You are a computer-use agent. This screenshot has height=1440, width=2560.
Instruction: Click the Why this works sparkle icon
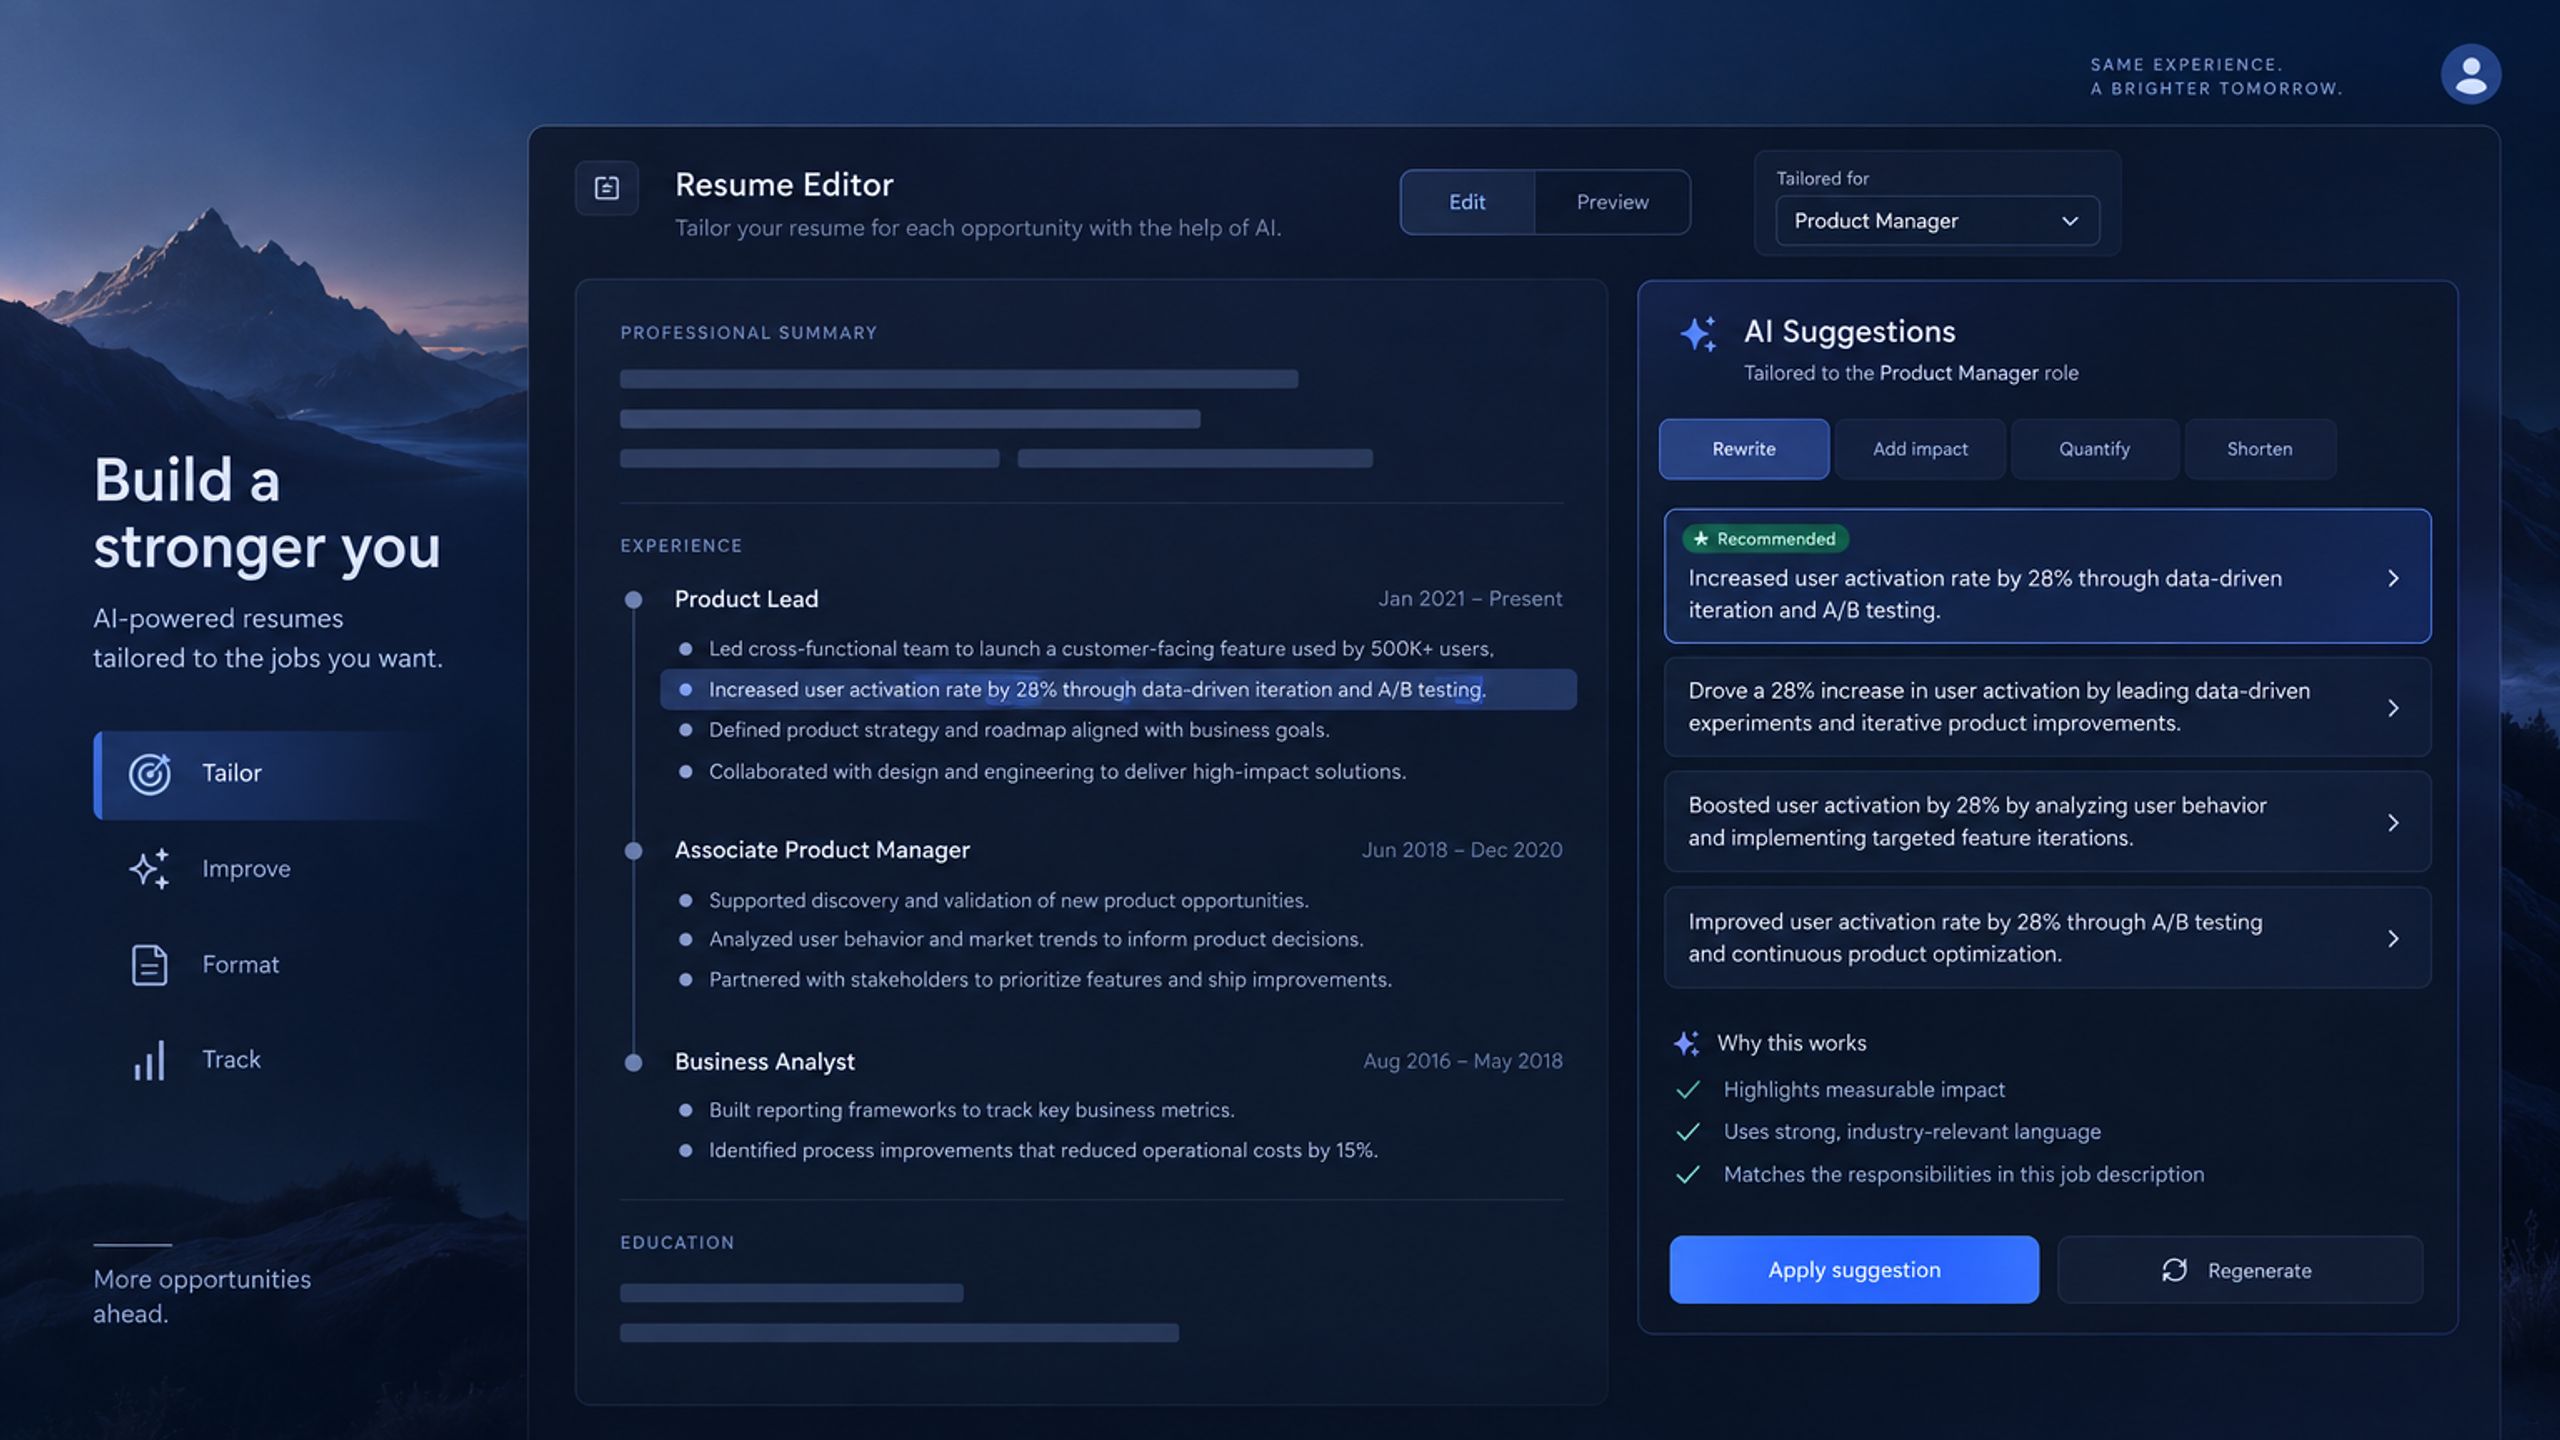1687,1043
